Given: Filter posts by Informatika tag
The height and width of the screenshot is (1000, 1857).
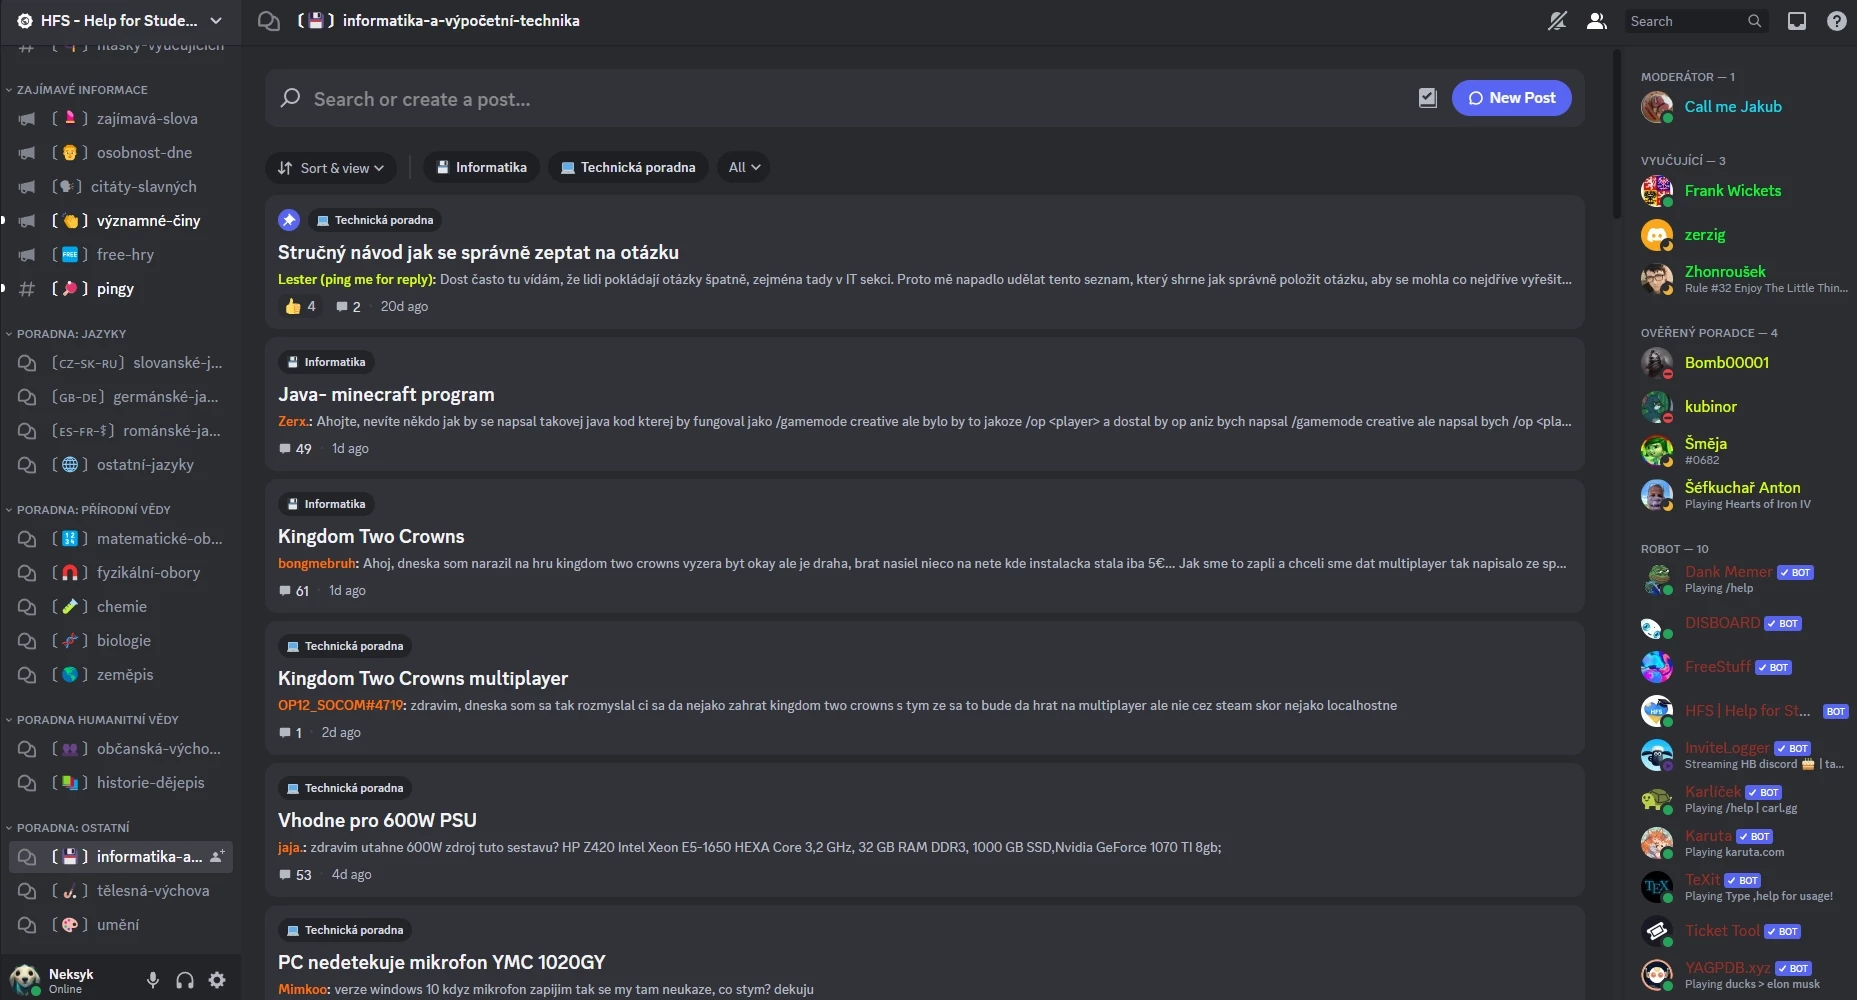Looking at the screenshot, I should coord(482,168).
